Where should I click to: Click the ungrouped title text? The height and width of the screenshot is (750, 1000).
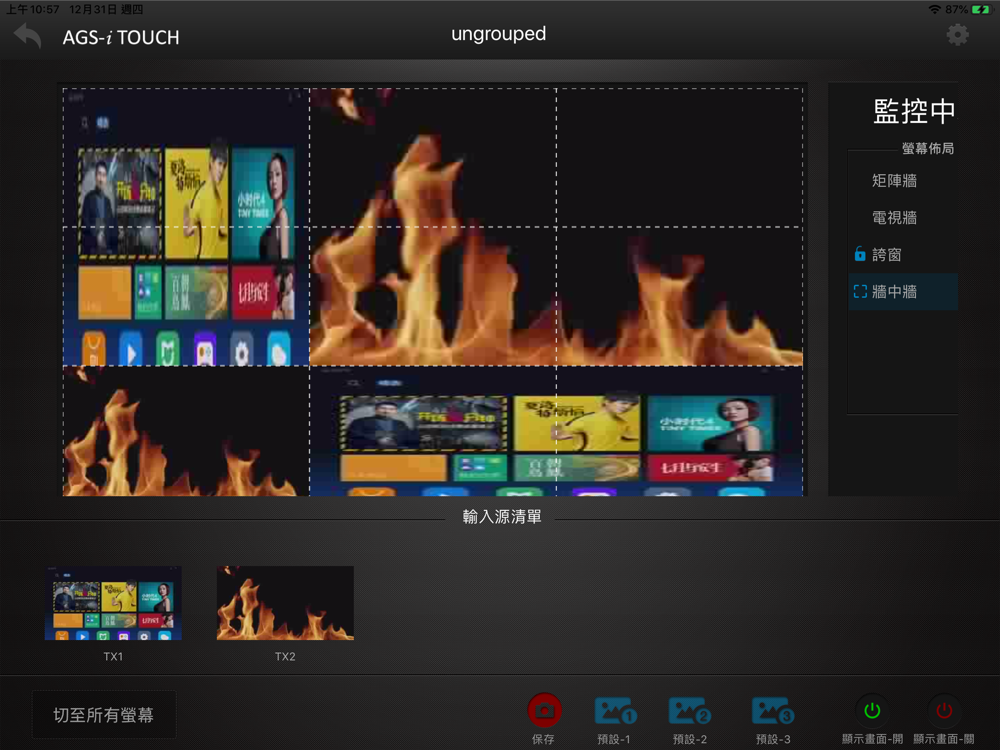tap(499, 34)
